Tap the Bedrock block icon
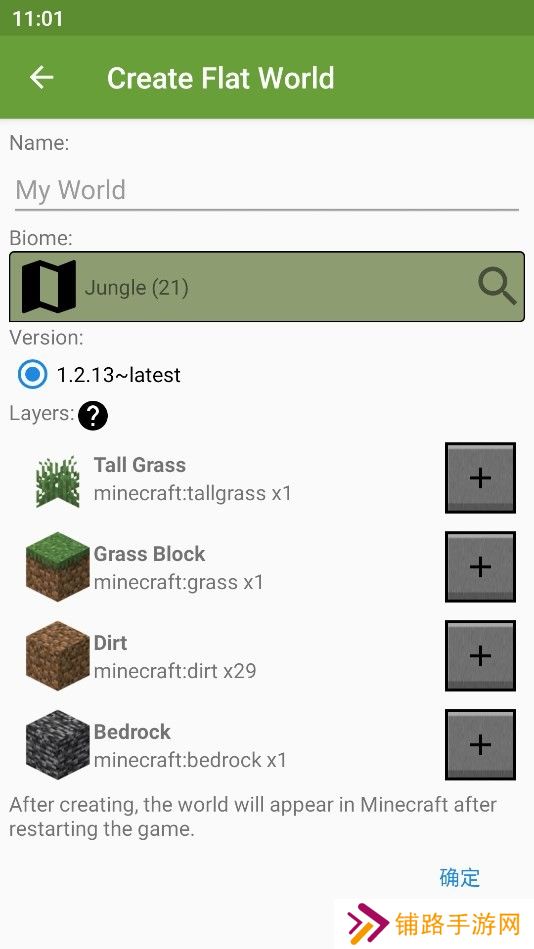The image size is (534, 949). coord(58,744)
